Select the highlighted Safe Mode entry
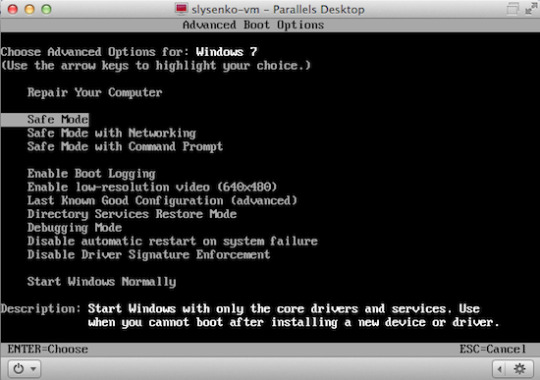This screenshot has width=540, height=380. pyautogui.click(x=45, y=120)
